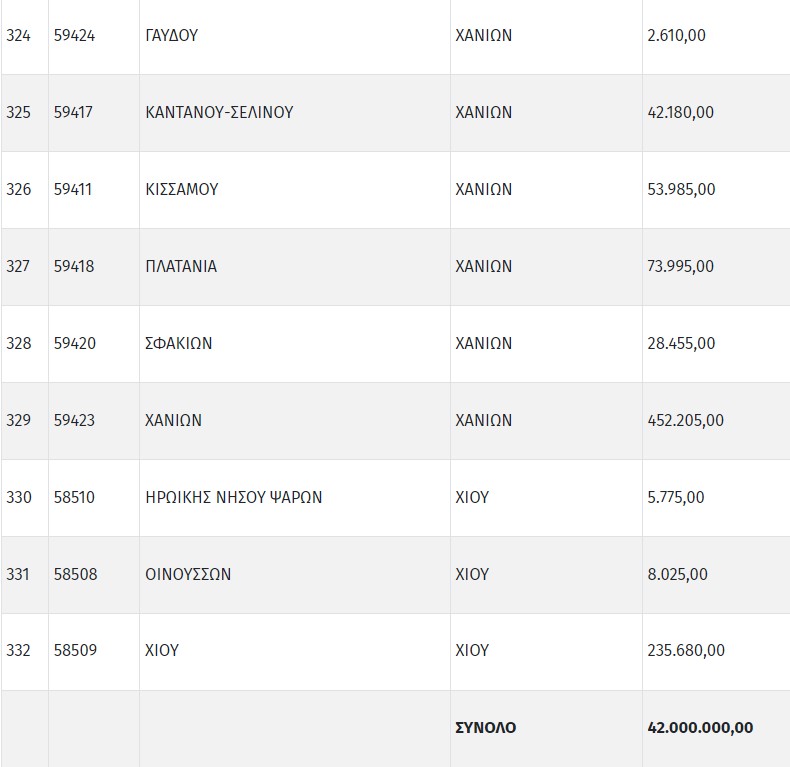
Task: Click row number 331
Action: (x=18, y=575)
